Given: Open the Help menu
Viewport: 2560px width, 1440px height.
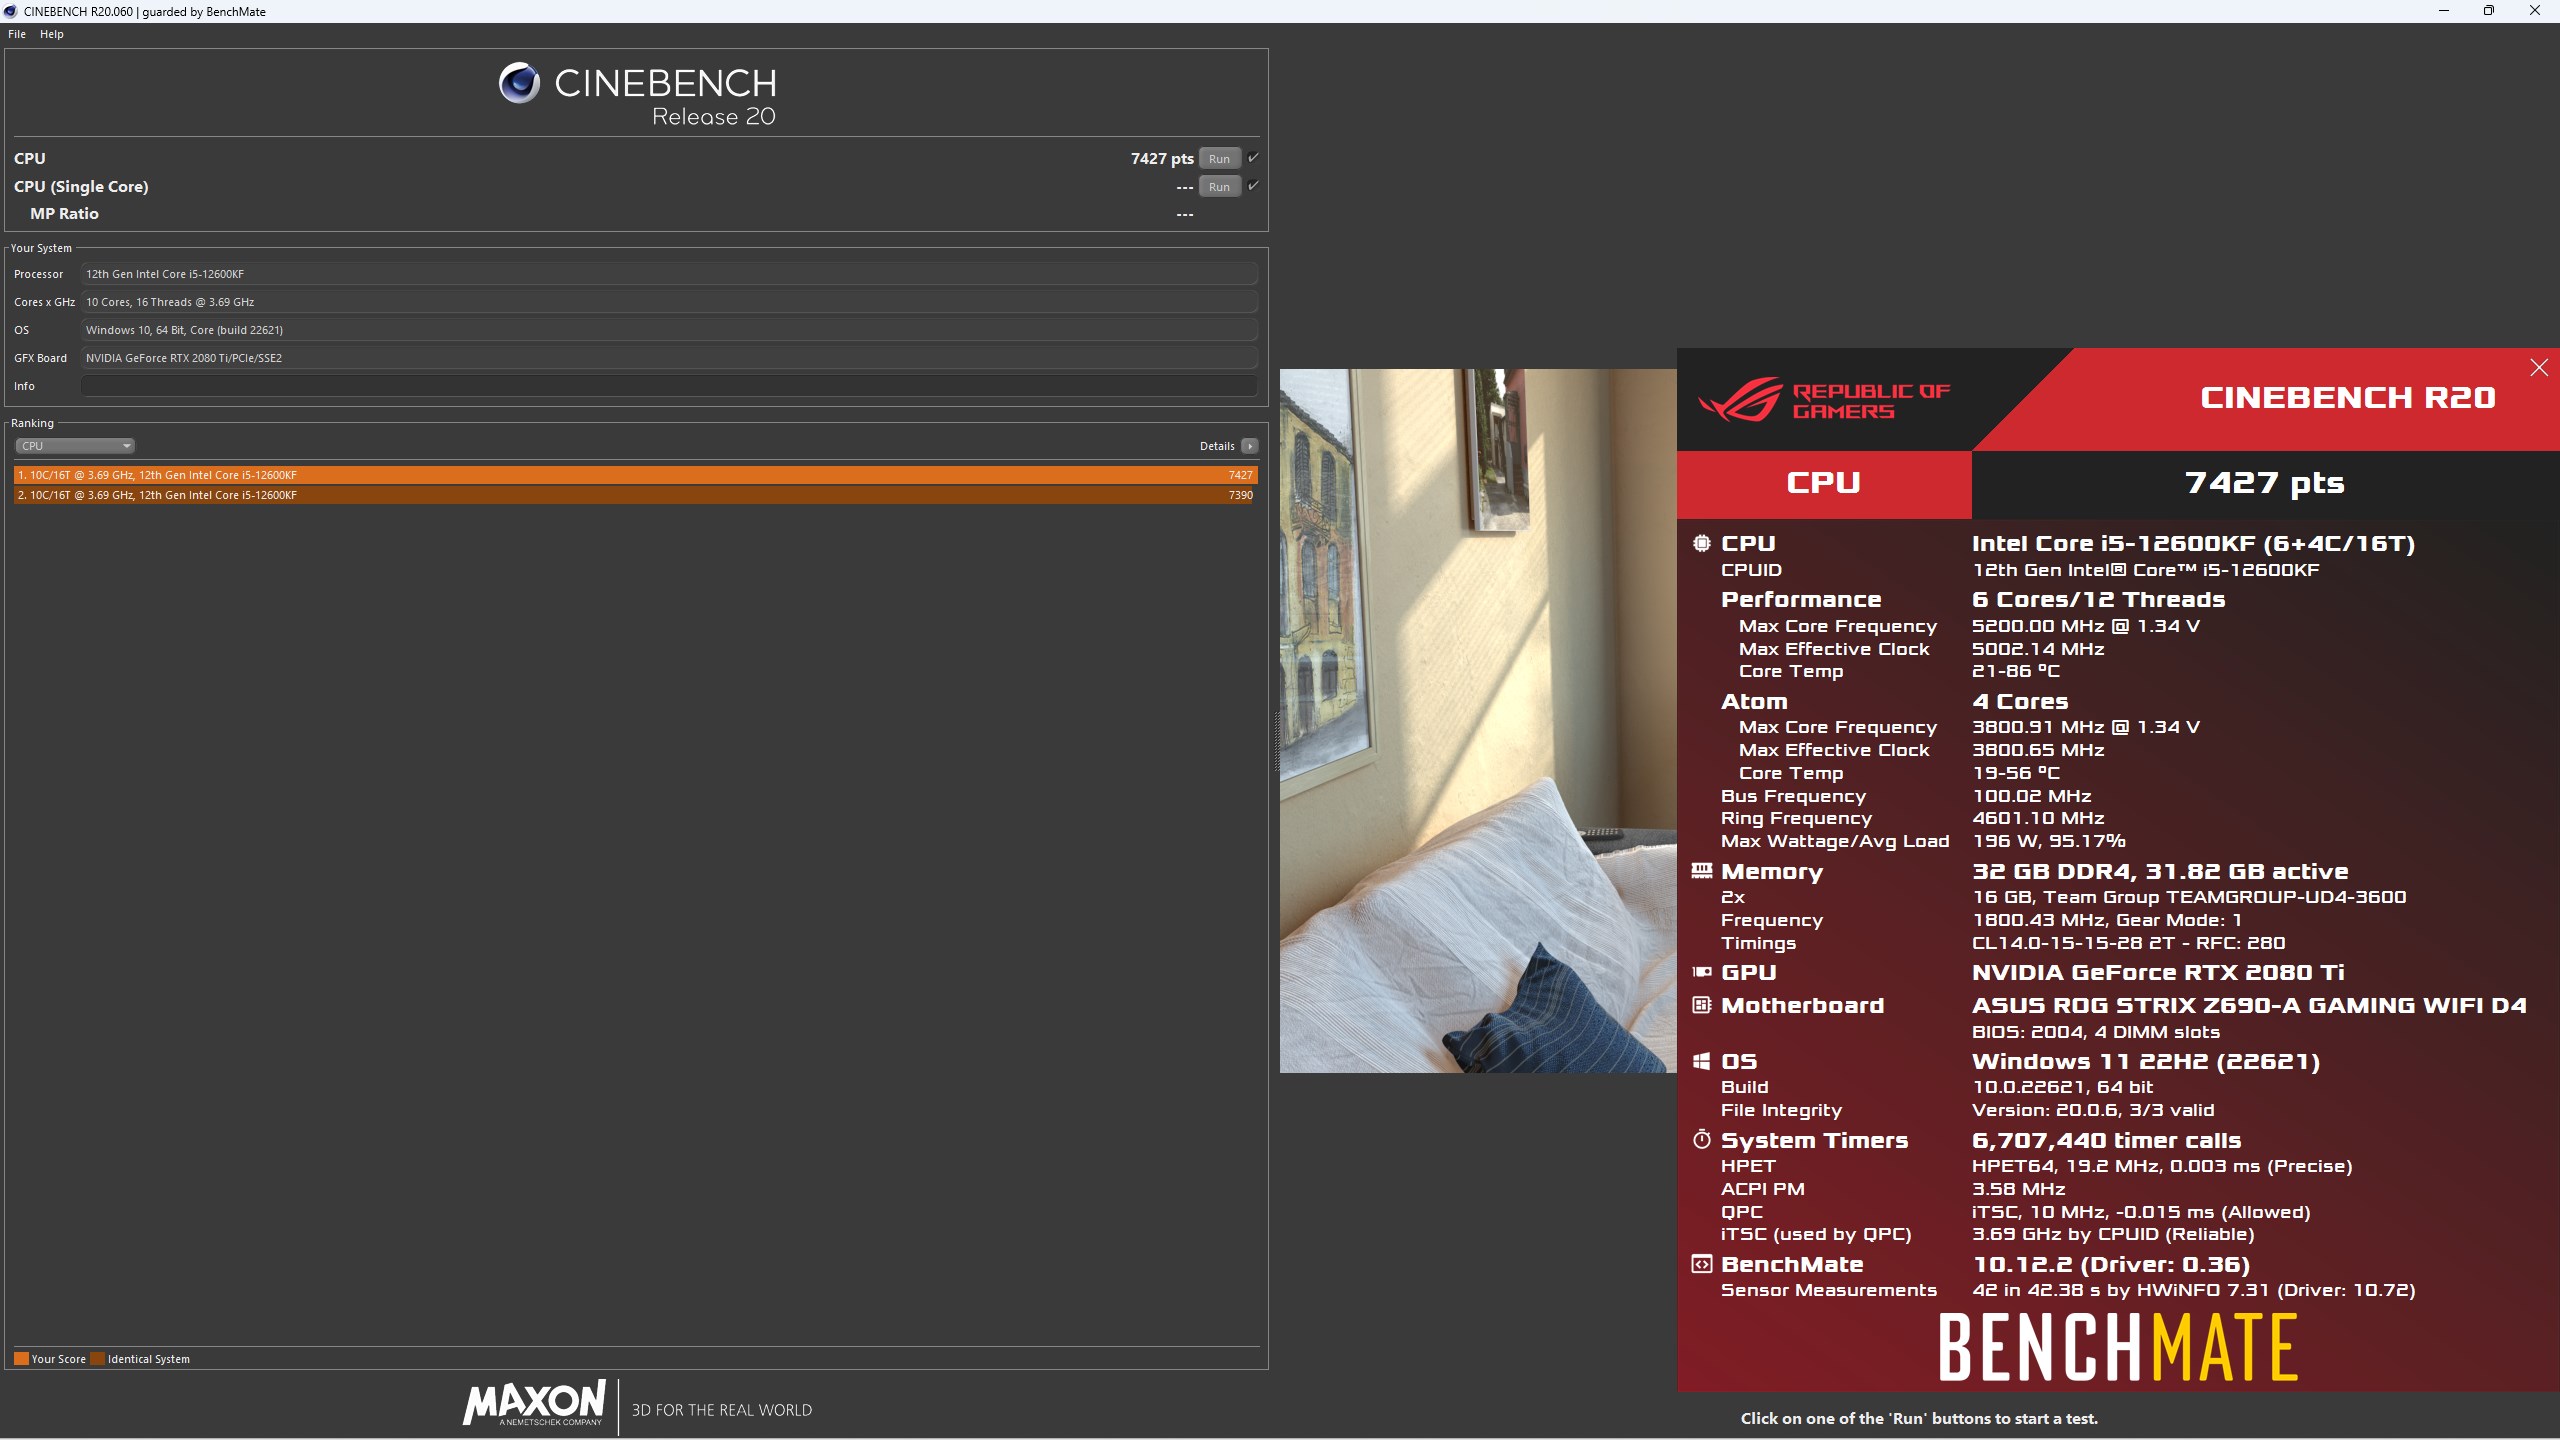Looking at the screenshot, I should point(52,34).
